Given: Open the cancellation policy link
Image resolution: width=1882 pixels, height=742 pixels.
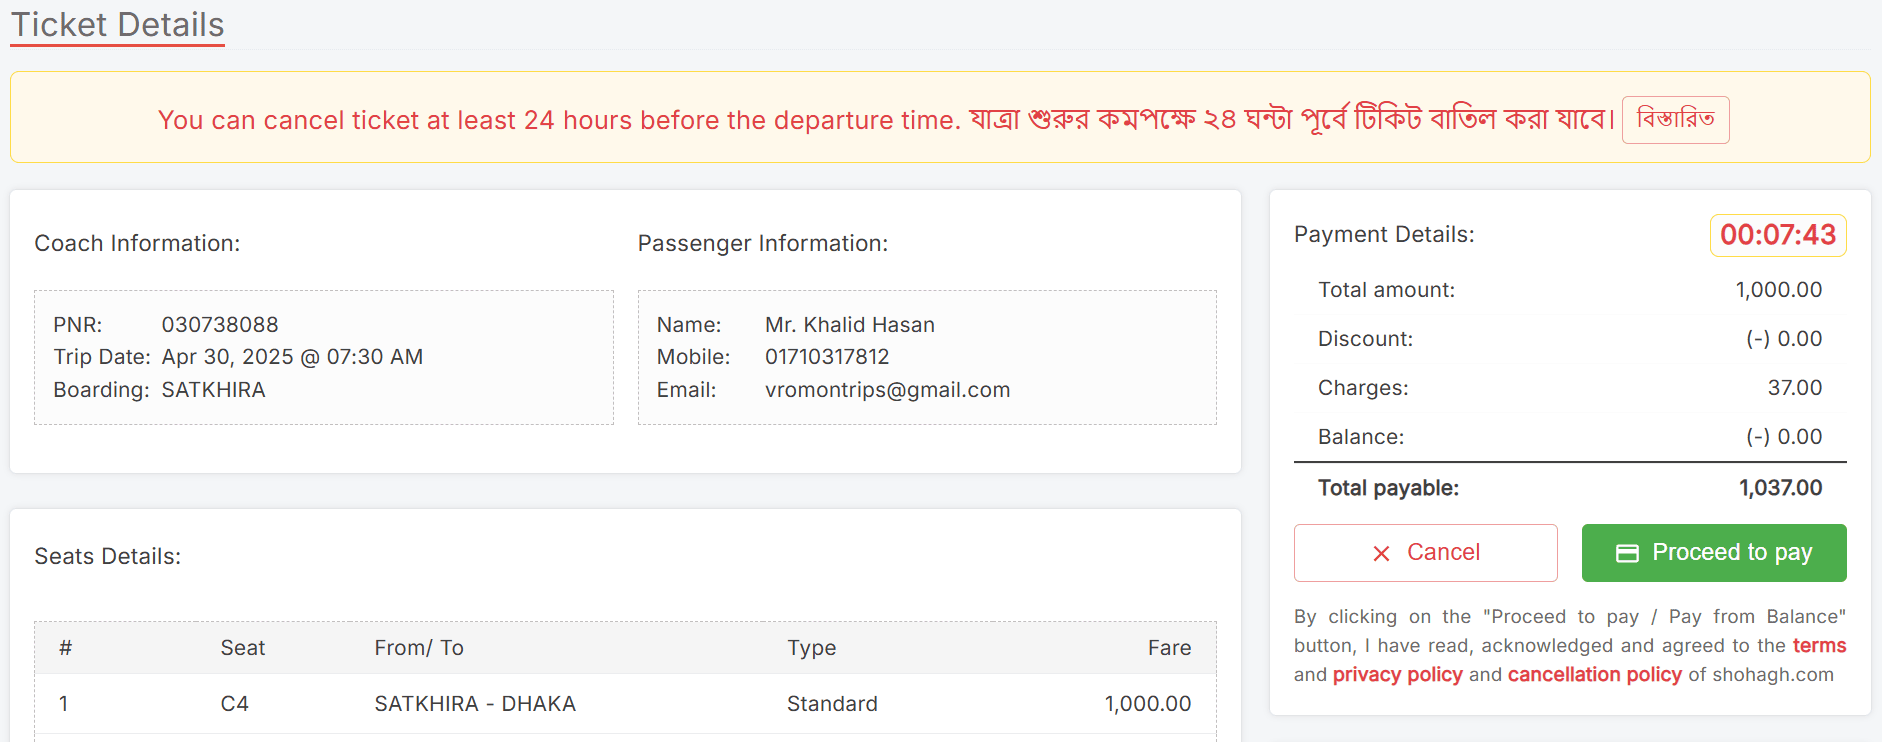Looking at the screenshot, I should pos(1594,675).
